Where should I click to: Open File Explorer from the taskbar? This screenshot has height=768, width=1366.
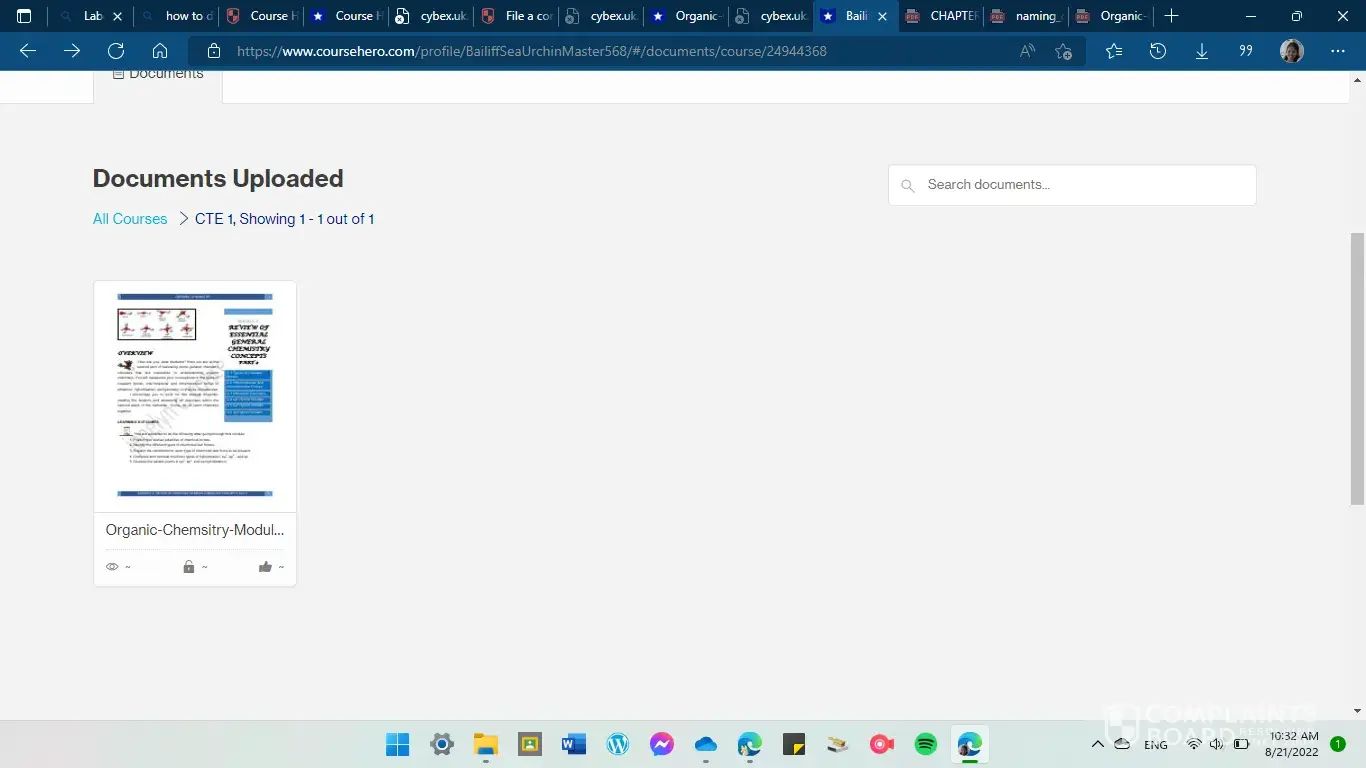tap(486, 744)
